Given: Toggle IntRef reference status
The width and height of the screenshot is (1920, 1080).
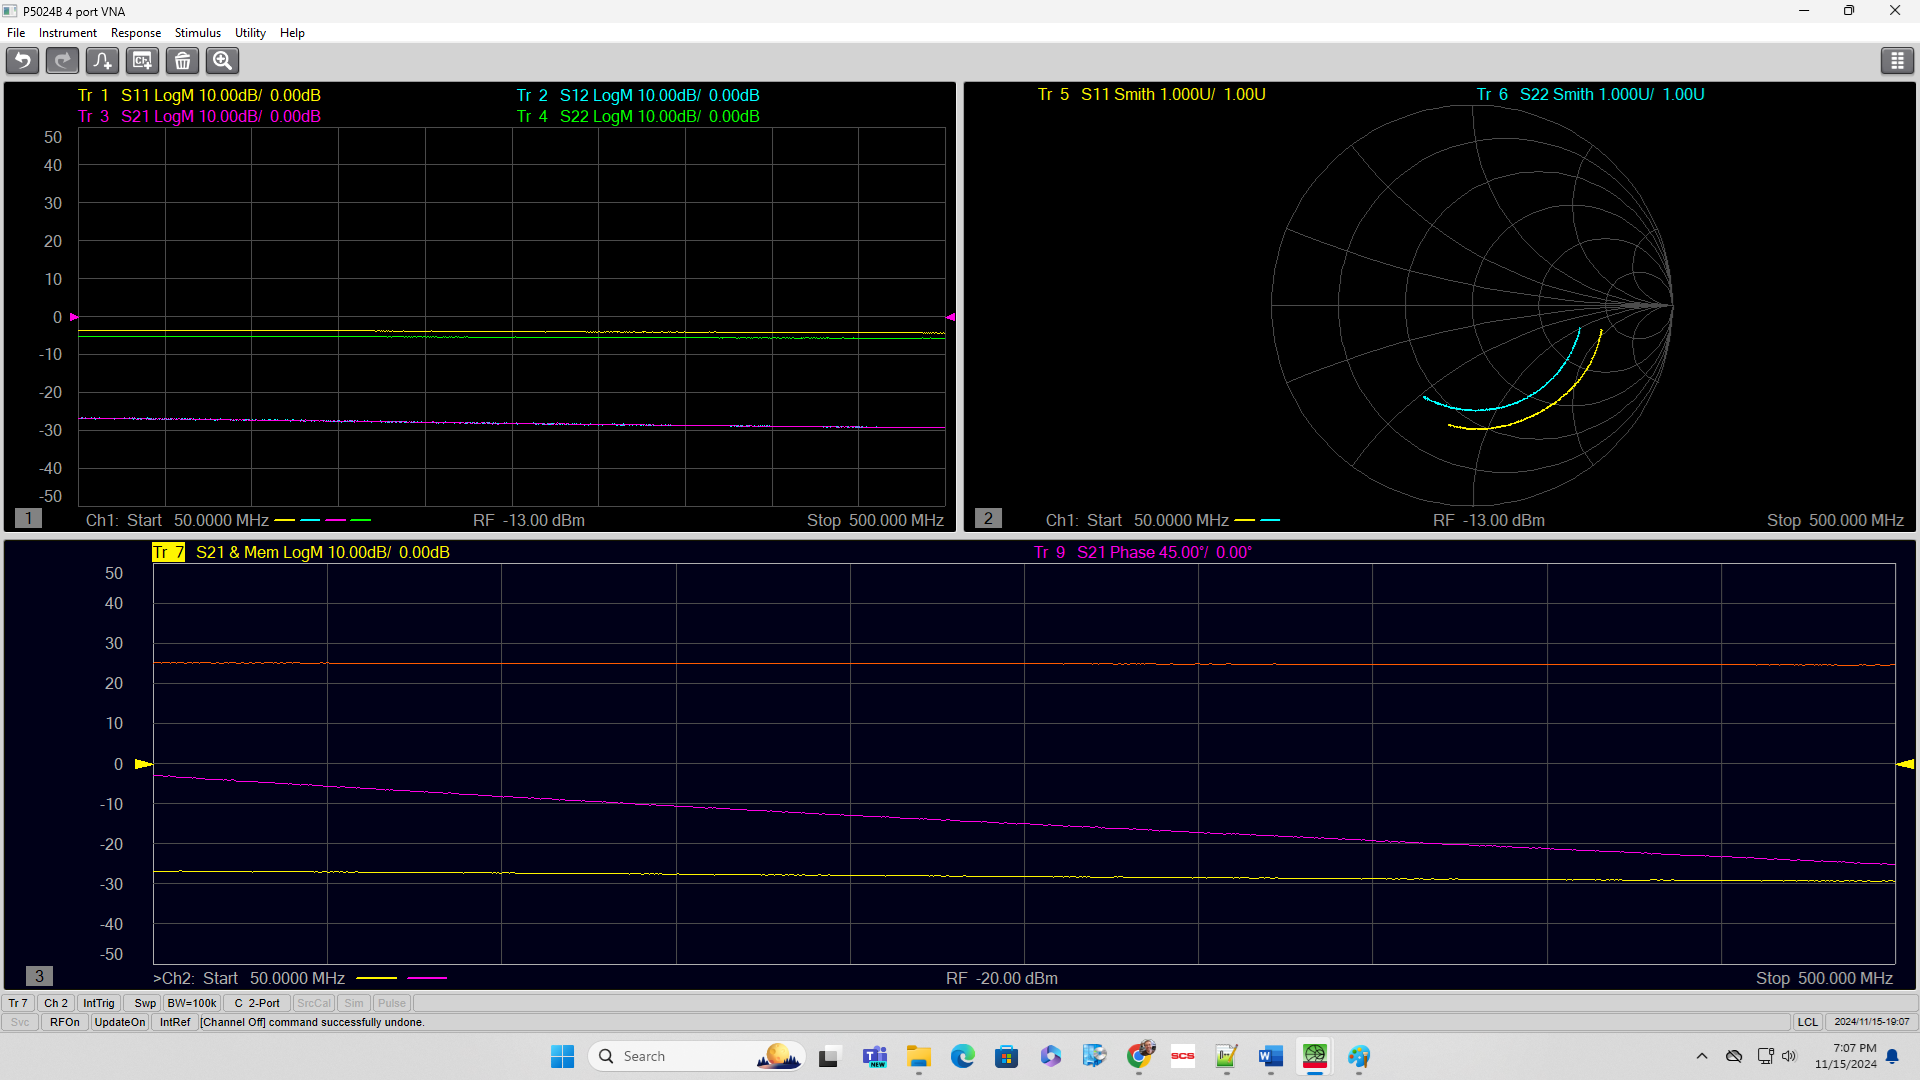Looking at the screenshot, I should pos(175,1022).
